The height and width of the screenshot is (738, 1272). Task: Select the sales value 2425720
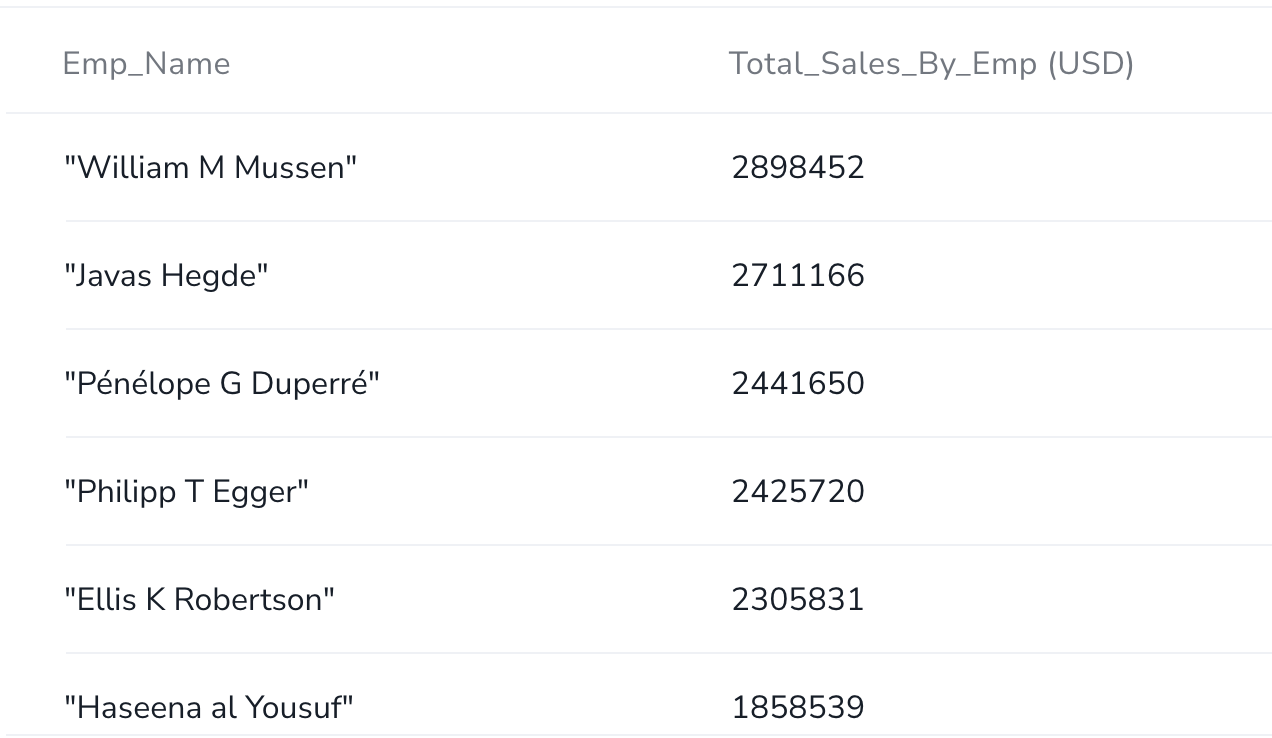pyautogui.click(x=798, y=491)
